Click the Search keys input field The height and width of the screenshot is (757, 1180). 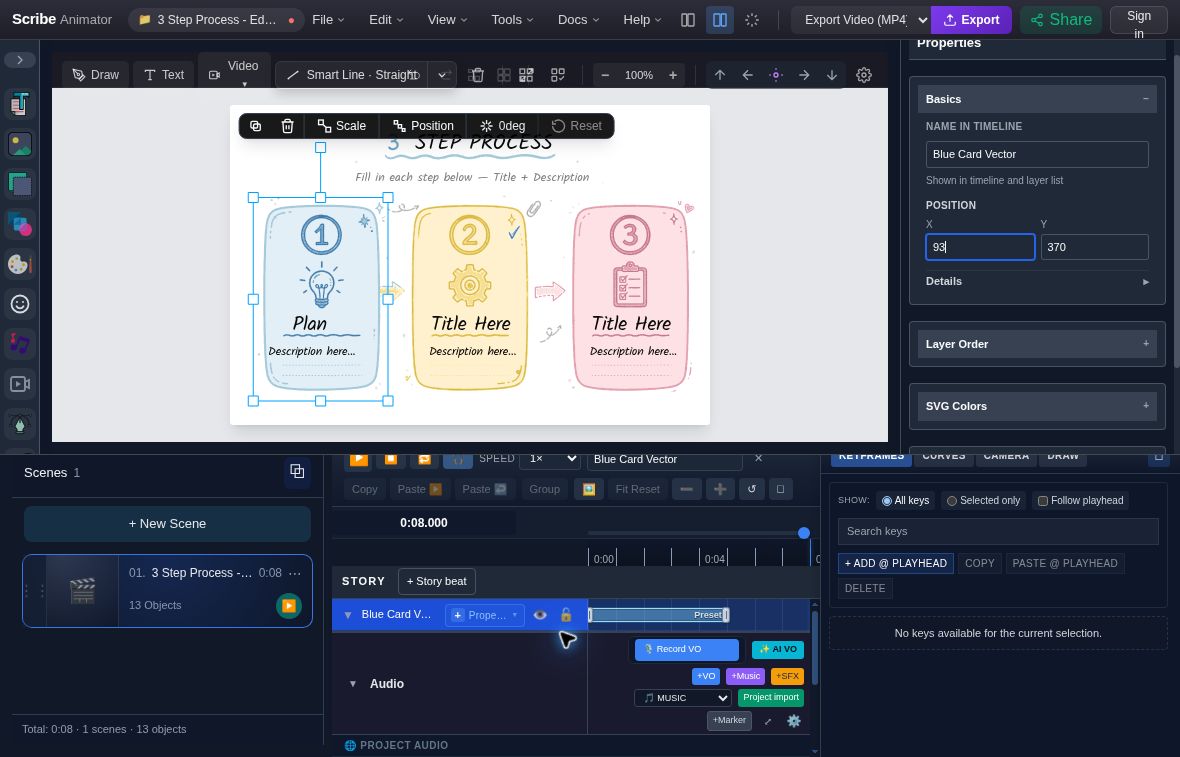click(x=998, y=531)
